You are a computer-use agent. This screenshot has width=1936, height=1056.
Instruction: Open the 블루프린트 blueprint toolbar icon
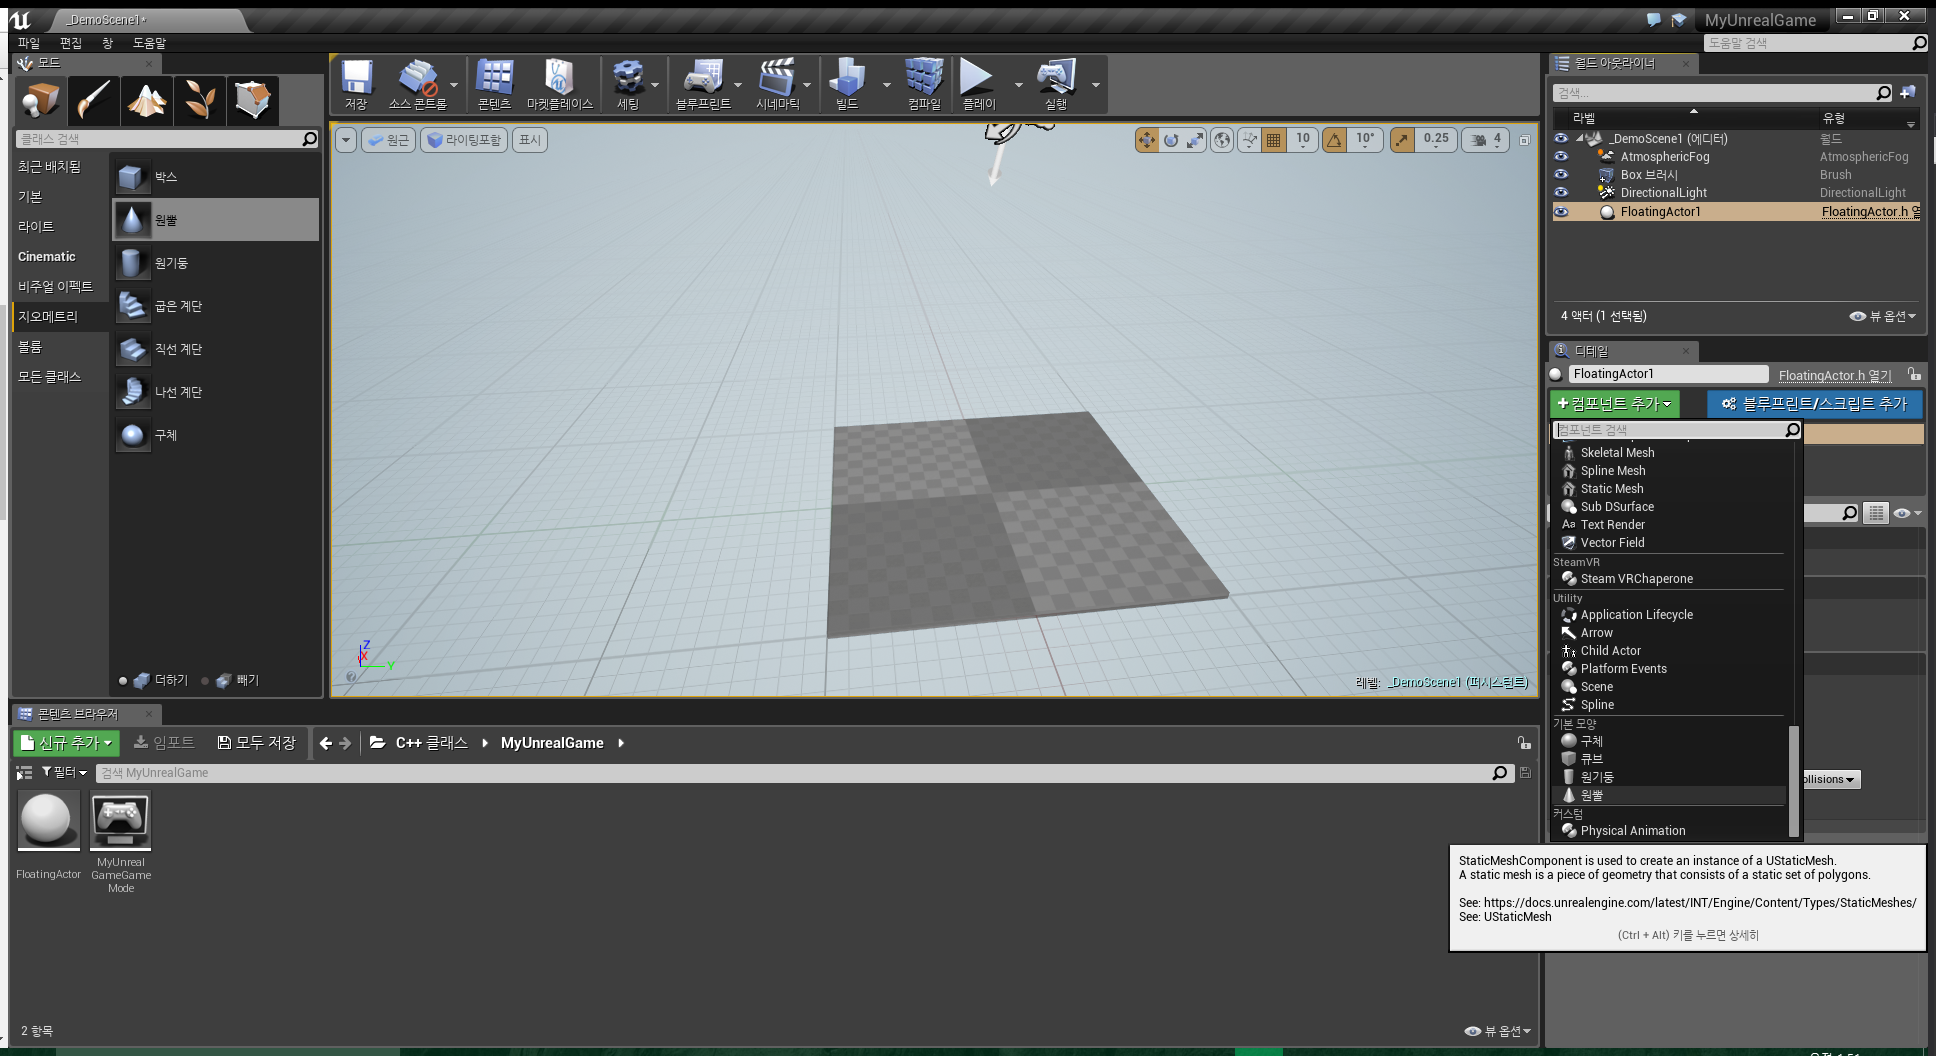703,84
